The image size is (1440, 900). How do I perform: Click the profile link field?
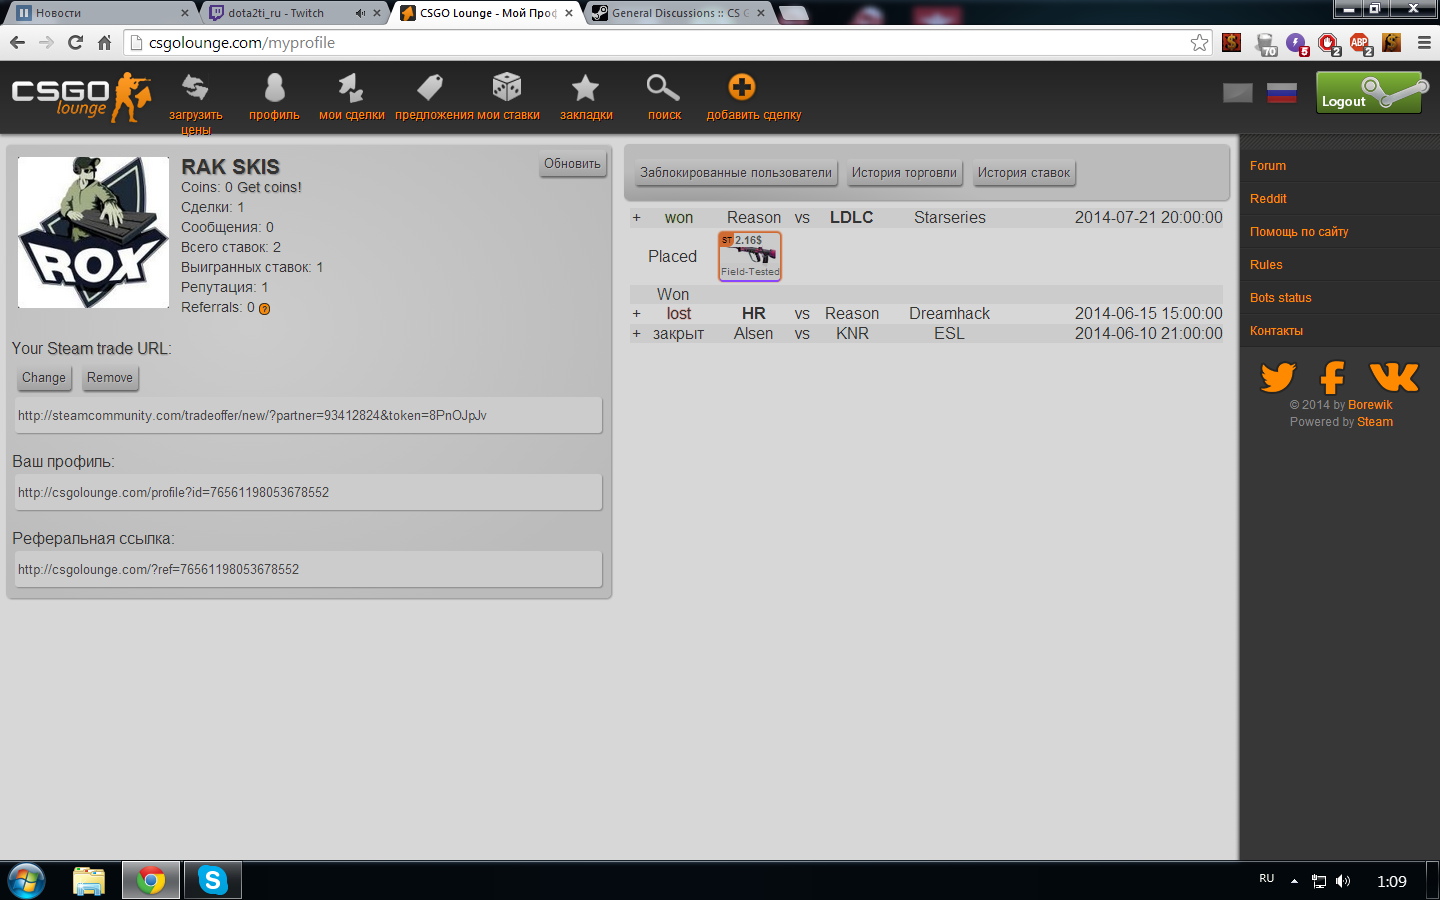308,492
